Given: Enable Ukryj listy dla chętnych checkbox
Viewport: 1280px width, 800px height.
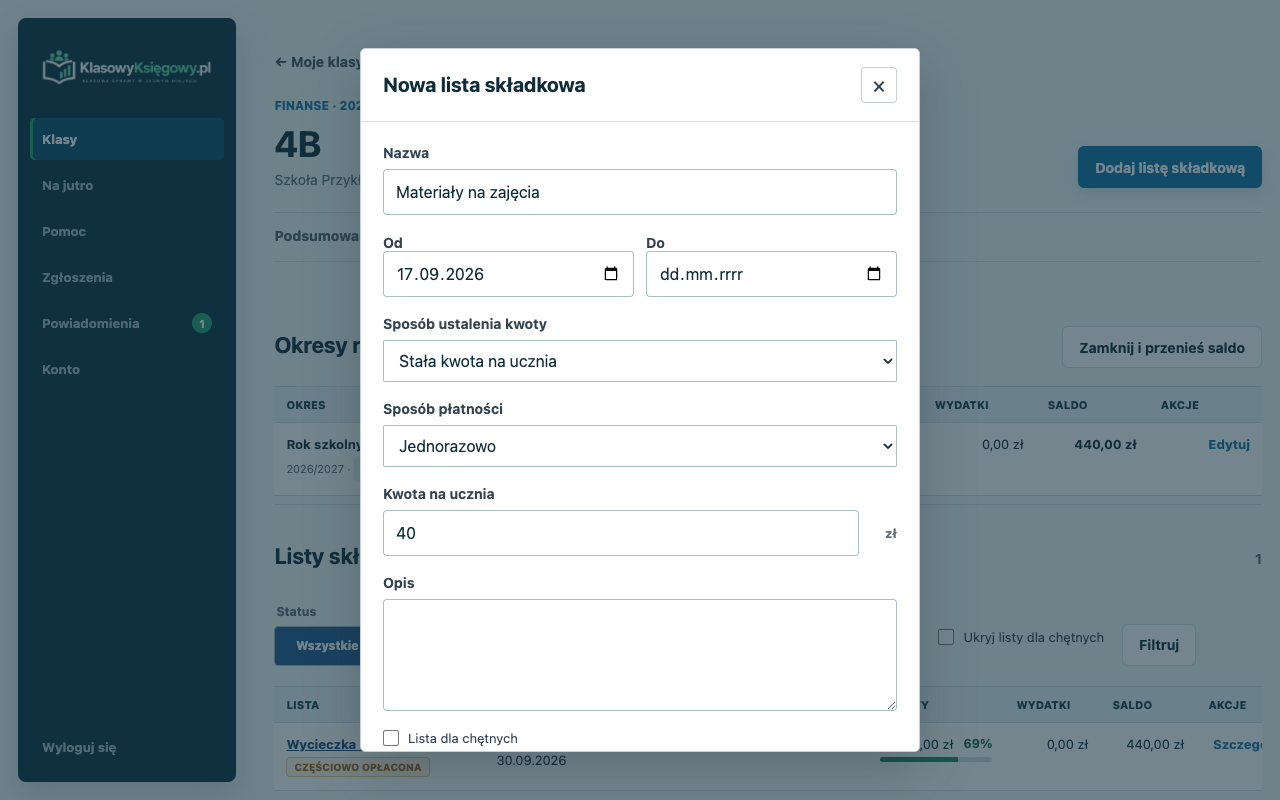Looking at the screenshot, I should [946, 637].
